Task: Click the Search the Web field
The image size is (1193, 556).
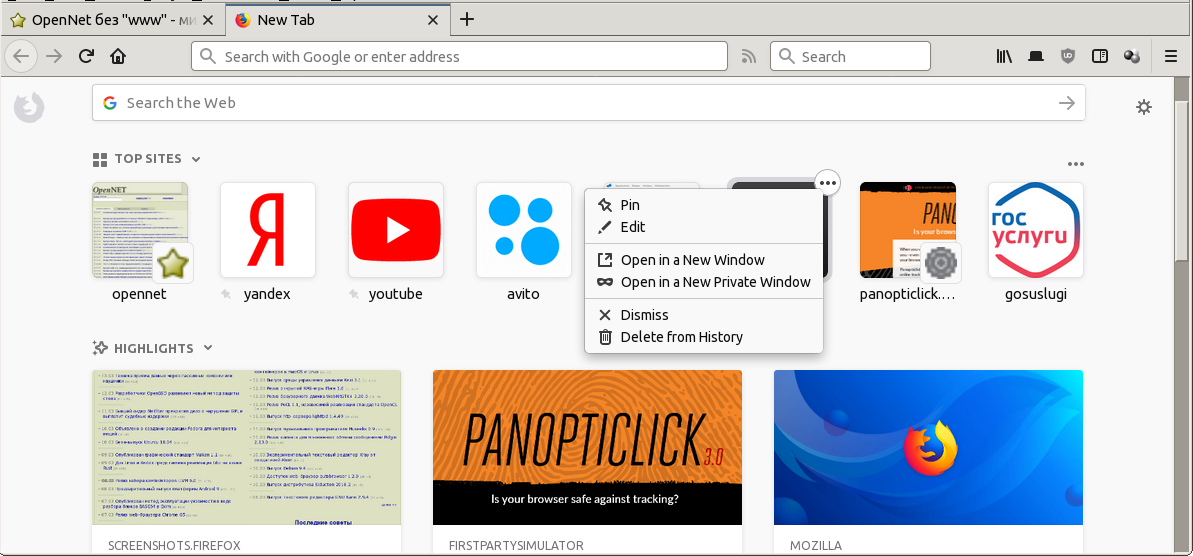Action: coord(588,103)
